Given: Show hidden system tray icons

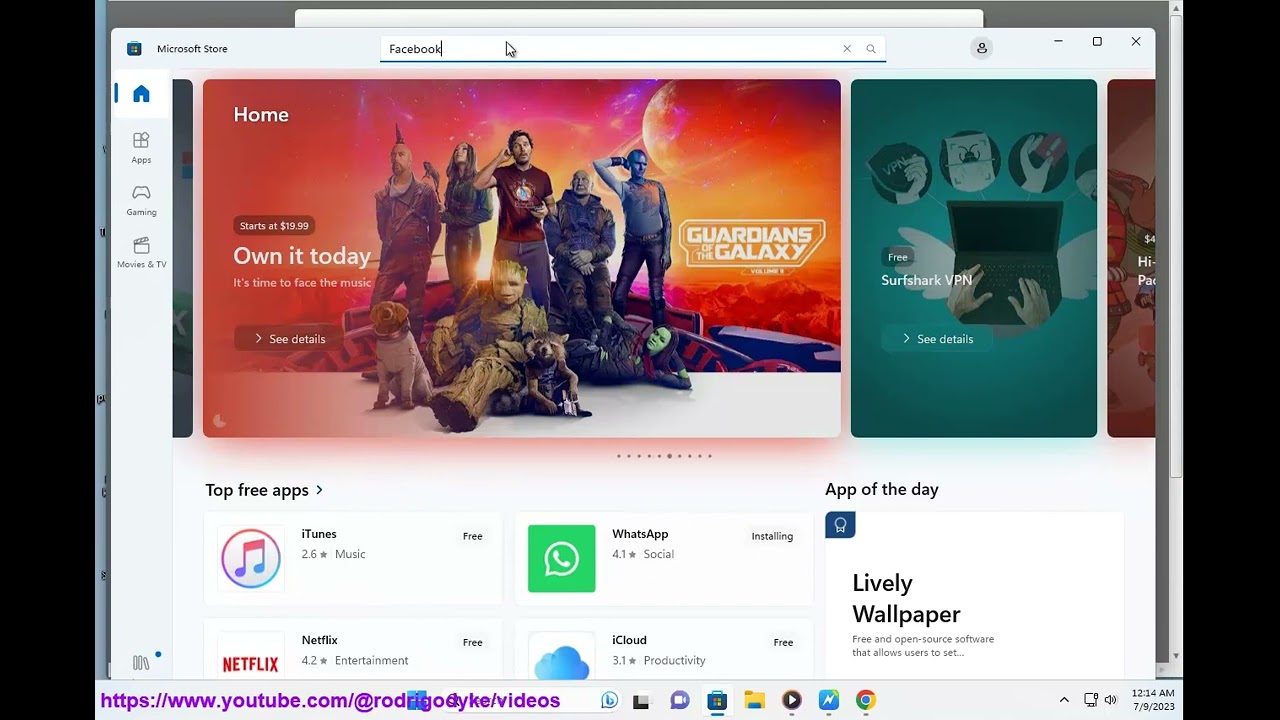Looking at the screenshot, I should coord(1064,700).
